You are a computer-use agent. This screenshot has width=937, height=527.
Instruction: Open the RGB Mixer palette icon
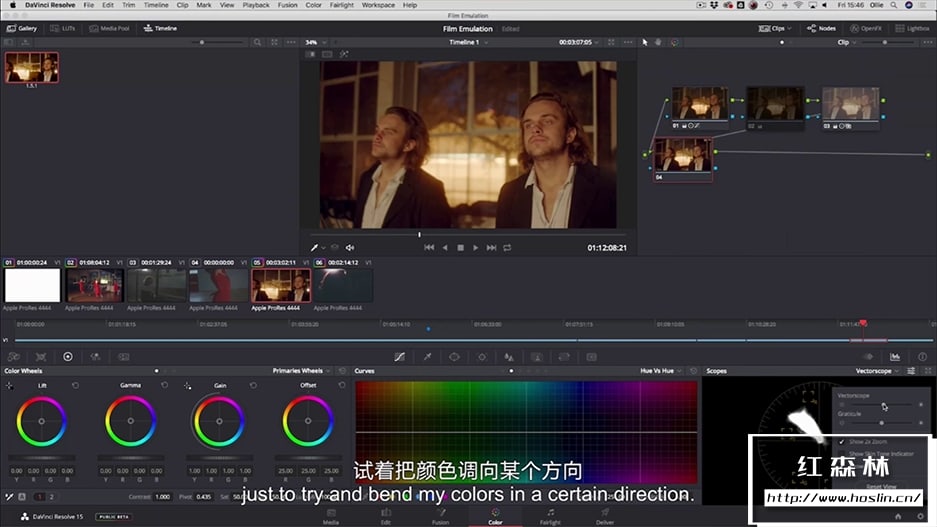pos(96,357)
